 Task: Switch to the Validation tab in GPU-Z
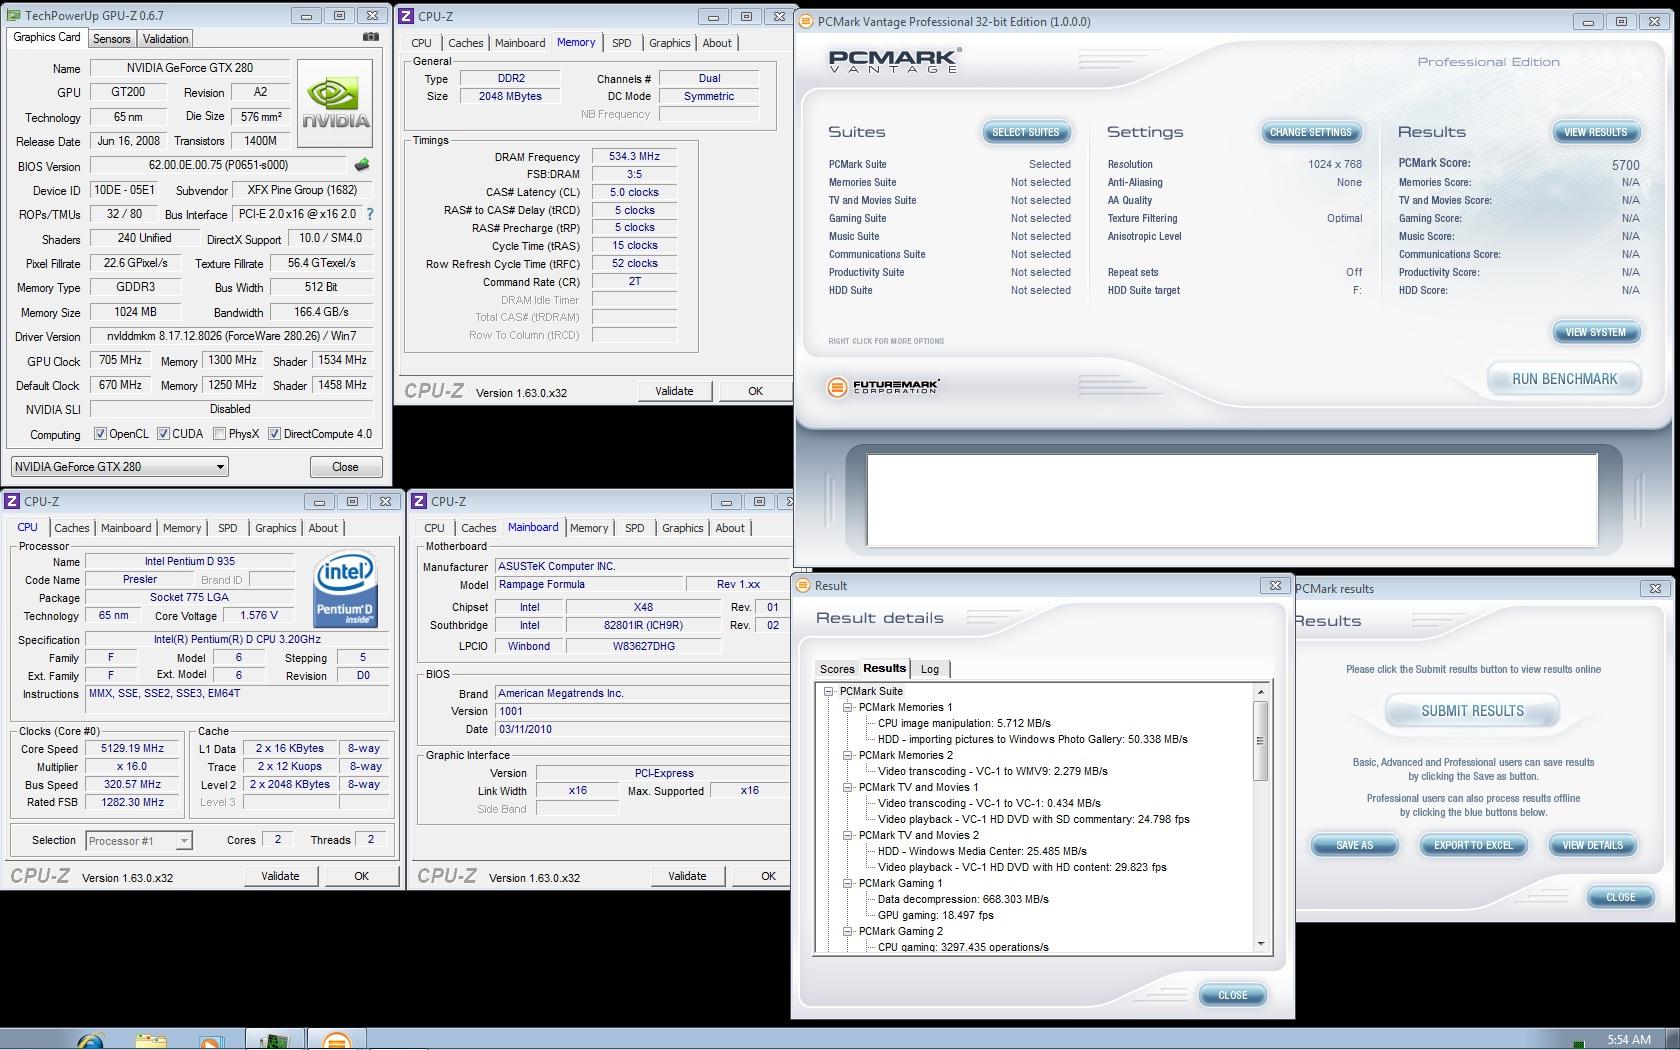click(165, 39)
